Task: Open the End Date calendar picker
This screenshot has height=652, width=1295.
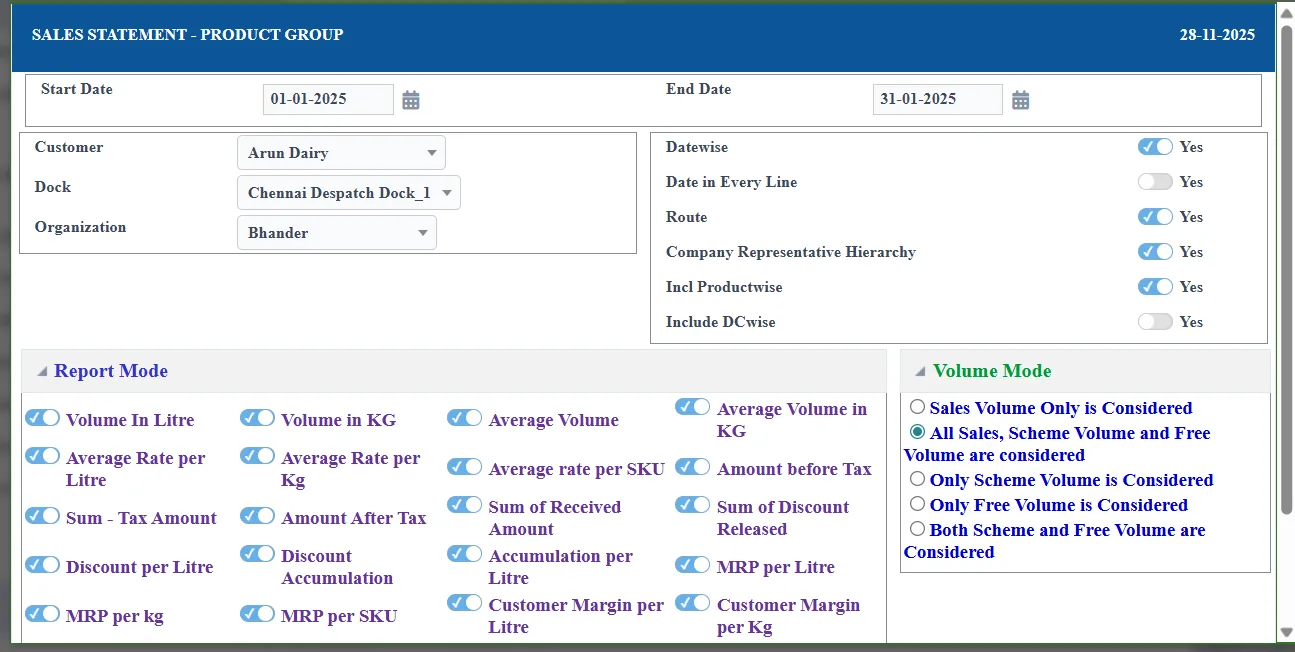Action: coord(1020,100)
